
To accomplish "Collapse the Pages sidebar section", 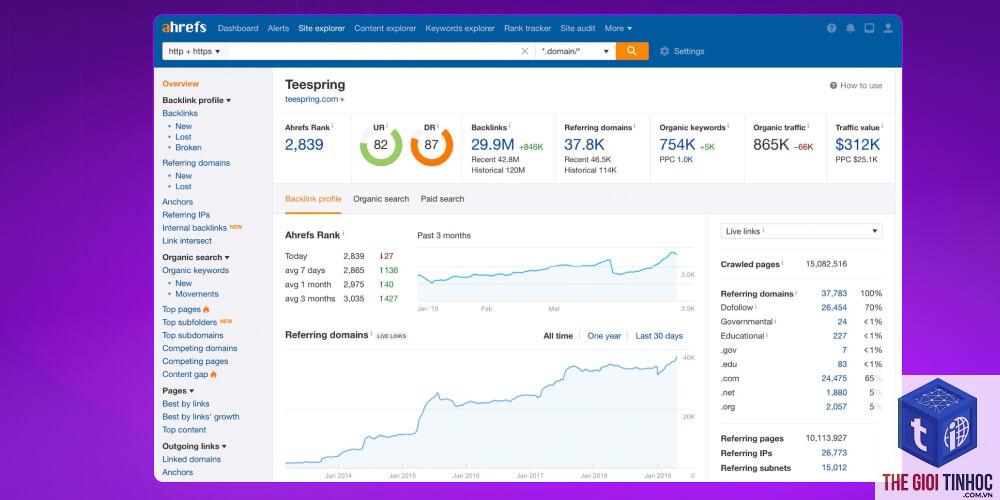I will 178,391.
